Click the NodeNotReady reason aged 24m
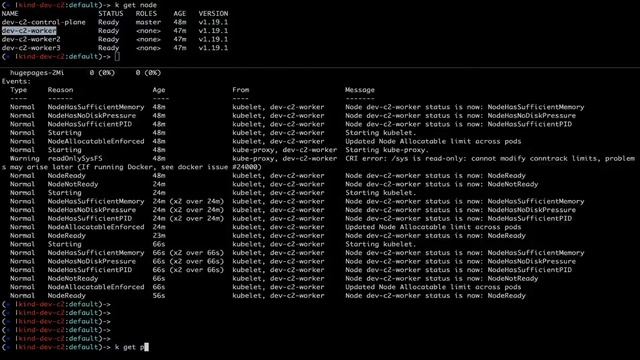 73,184
